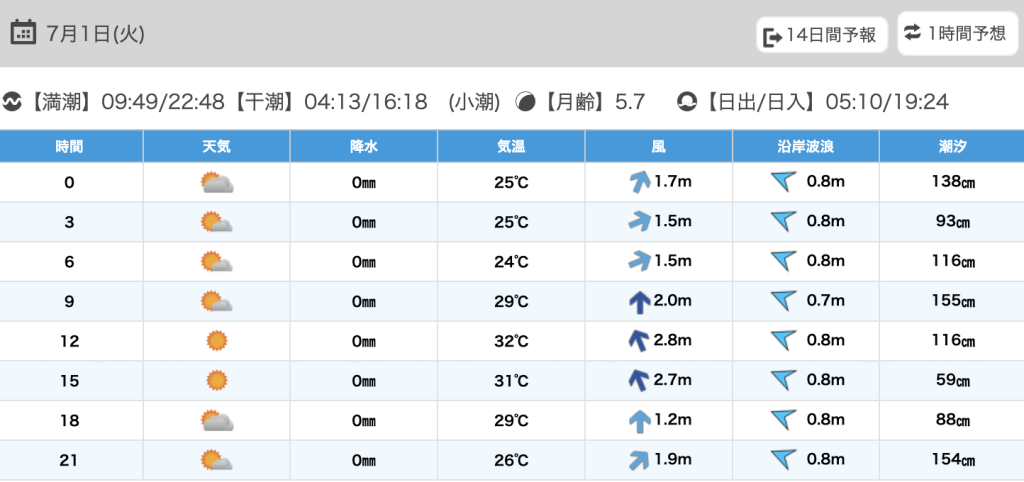Click the 32℃ temperature cell
The height and width of the screenshot is (482, 1024).
(511, 341)
